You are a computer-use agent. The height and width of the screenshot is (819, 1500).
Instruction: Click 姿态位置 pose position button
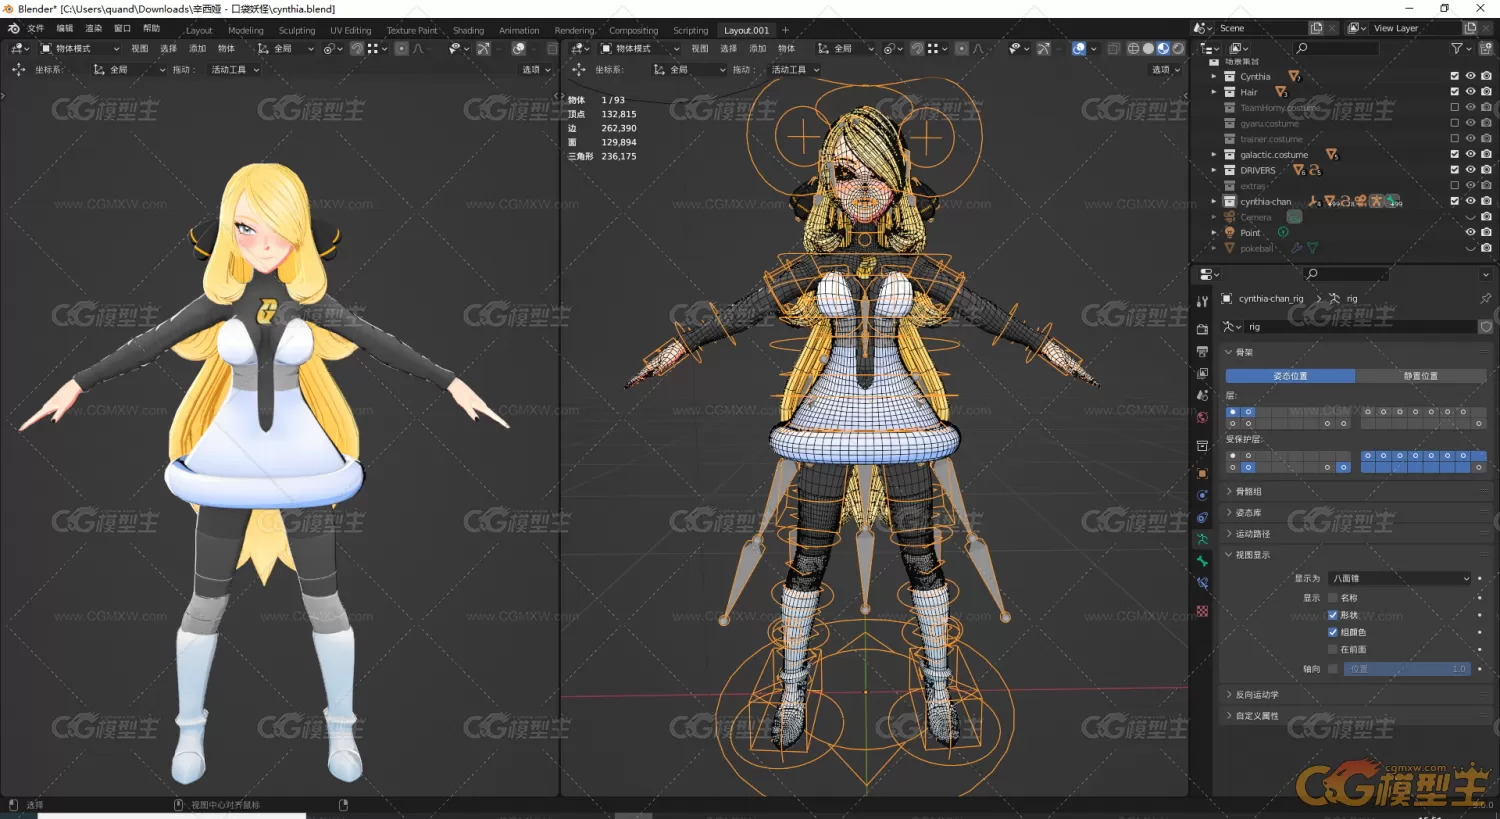[1290, 376]
